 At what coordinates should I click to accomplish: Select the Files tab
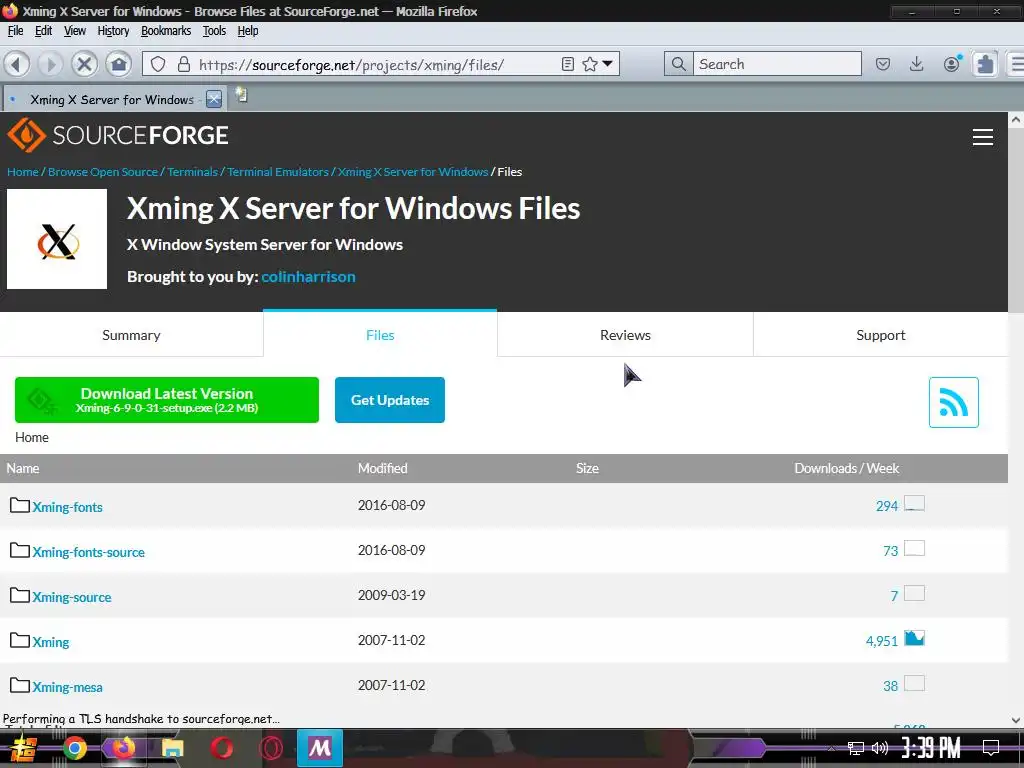[x=380, y=335]
